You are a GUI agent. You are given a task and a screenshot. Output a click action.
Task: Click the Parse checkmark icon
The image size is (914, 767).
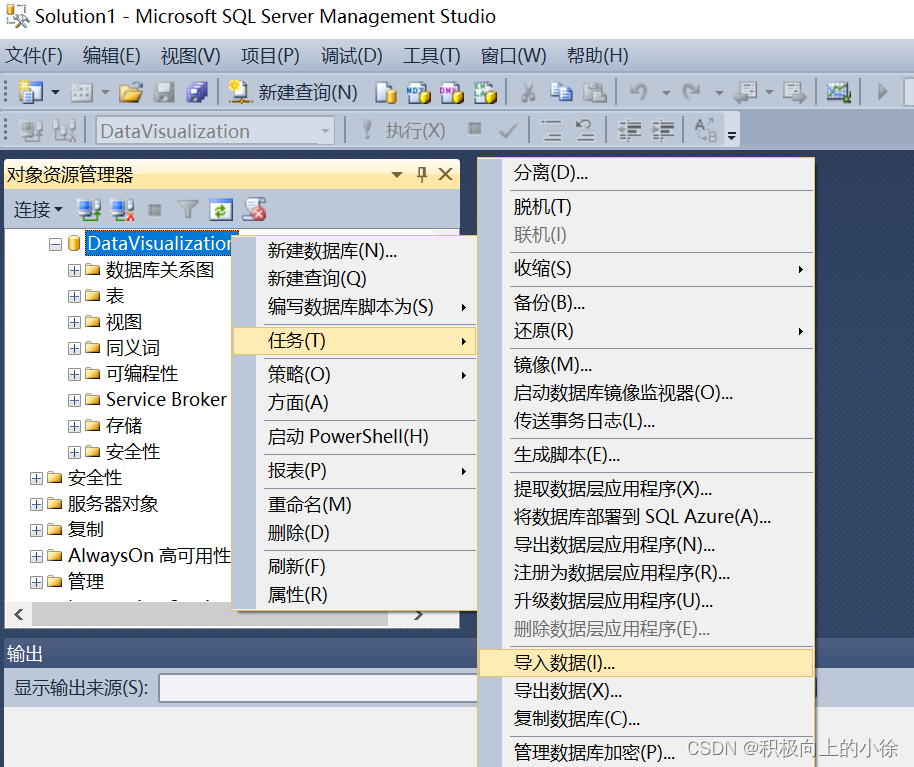point(508,131)
